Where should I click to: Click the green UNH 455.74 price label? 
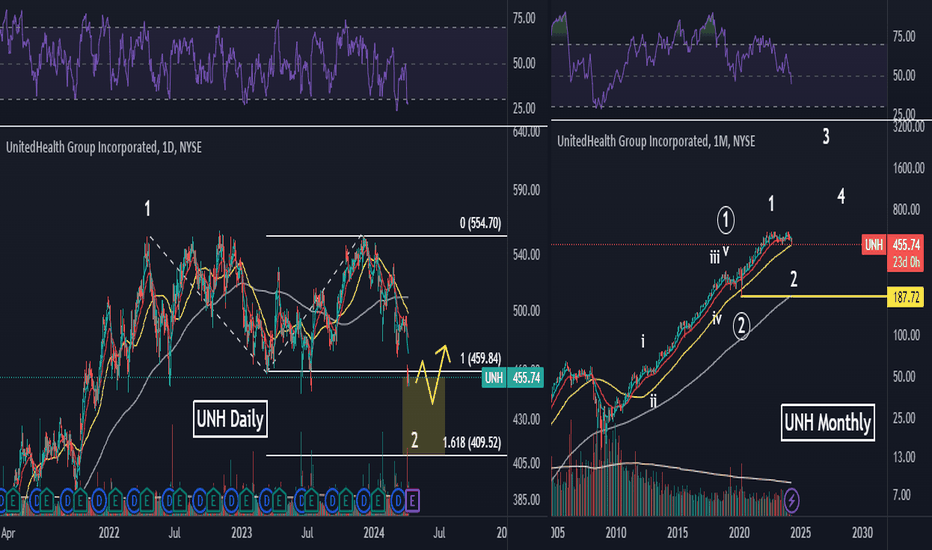(x=513, y=378)
